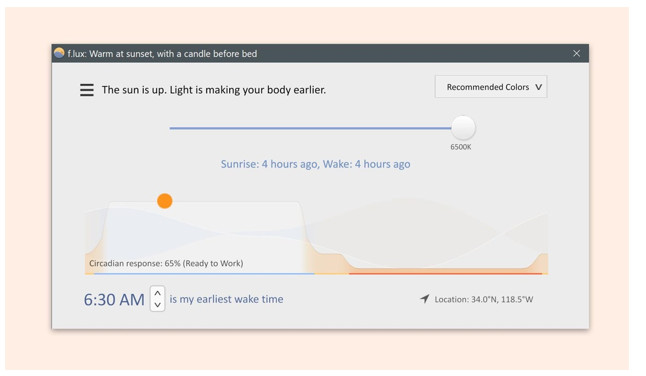Open the Location 34.0°N, 118.5°W setting
The width and height of the screenshot is (646, 376).
tap(484, 299)
